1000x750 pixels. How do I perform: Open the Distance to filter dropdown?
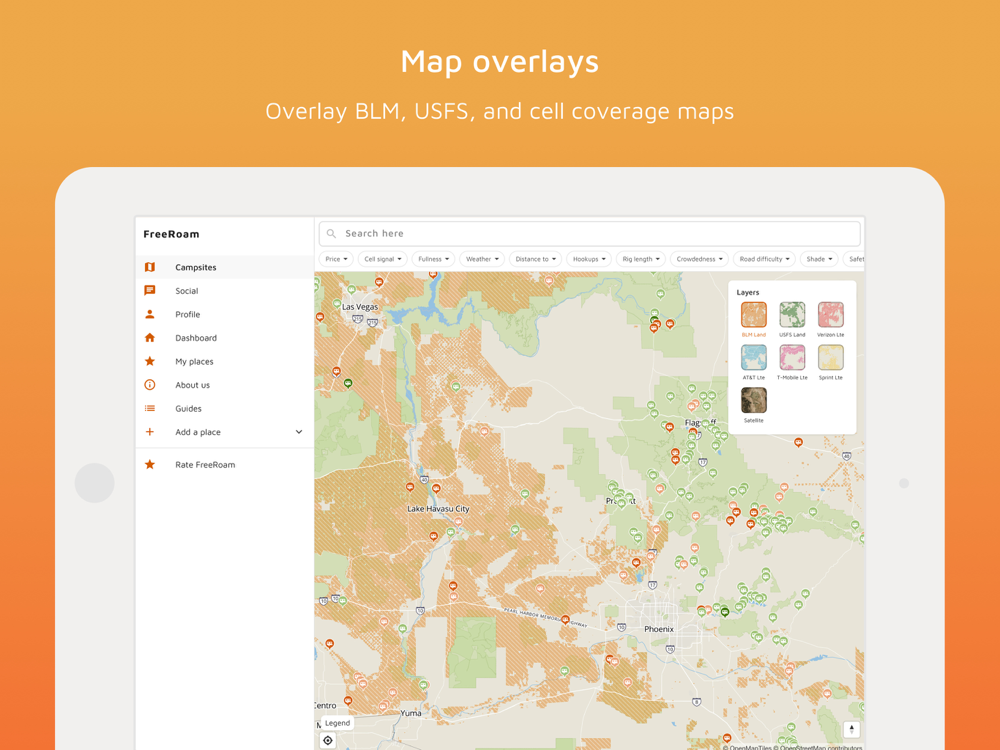coord(536,259)
